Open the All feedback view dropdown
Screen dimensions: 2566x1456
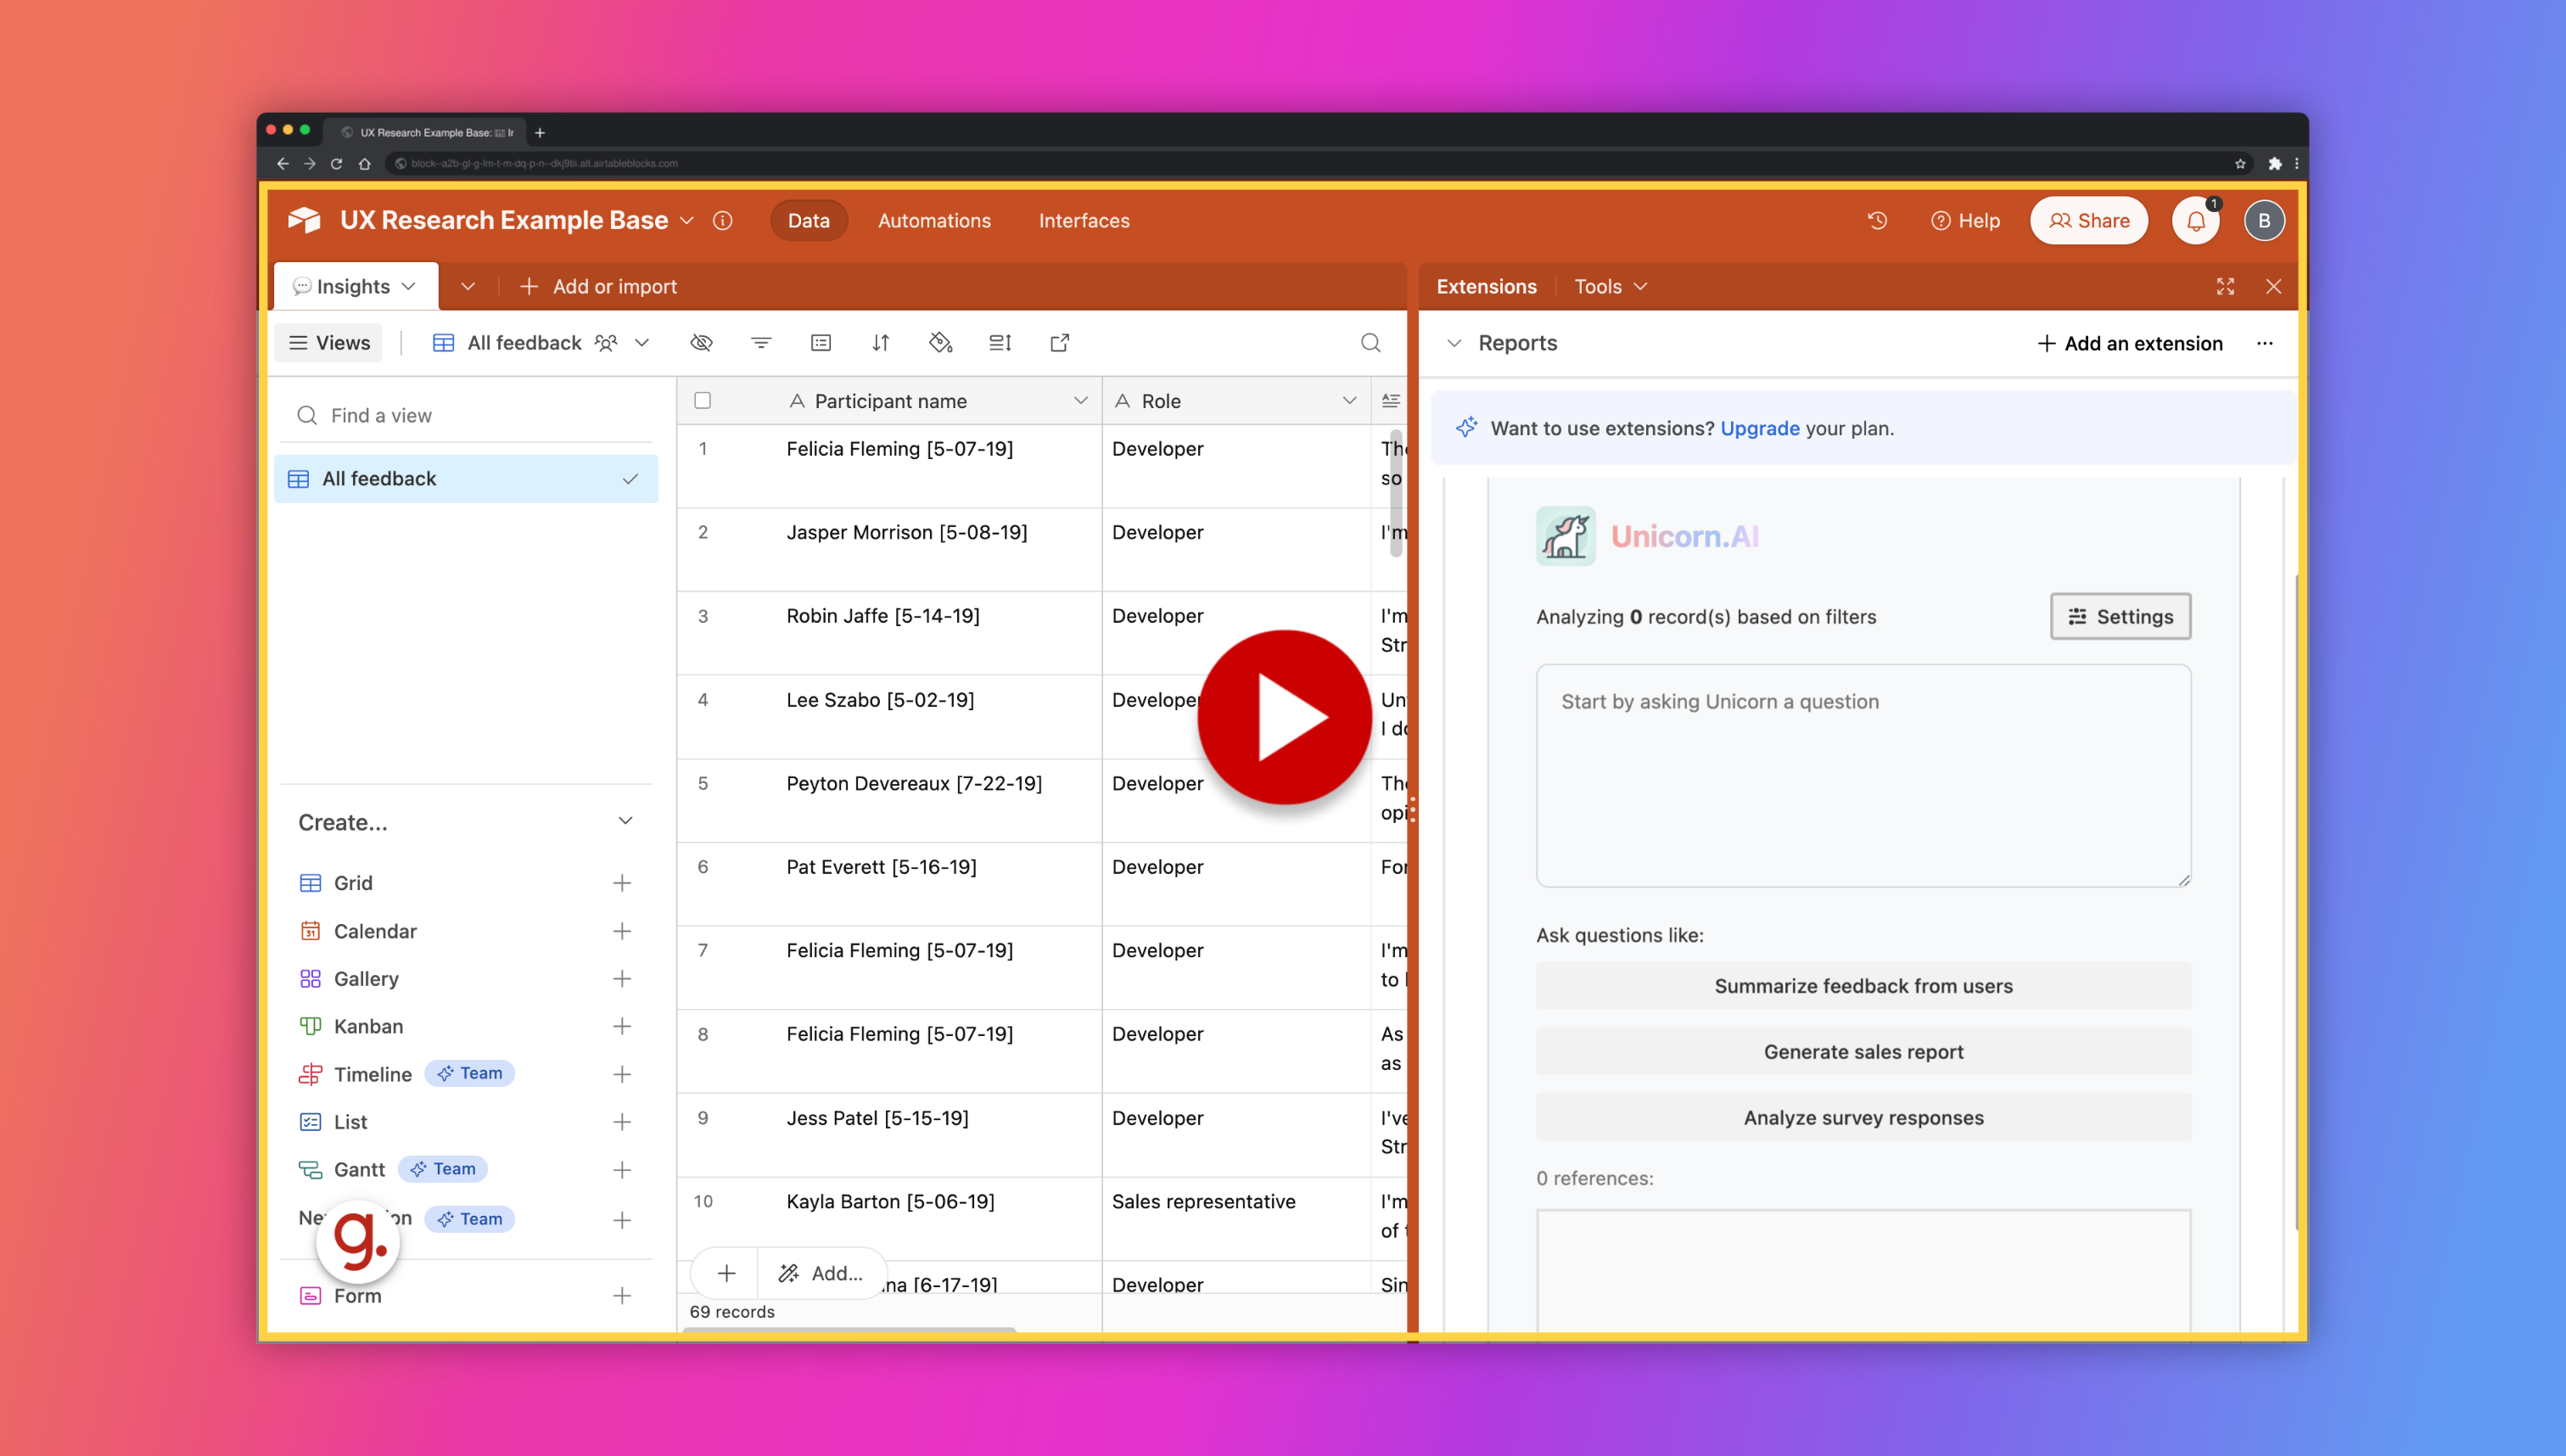[x=642, y=343]
